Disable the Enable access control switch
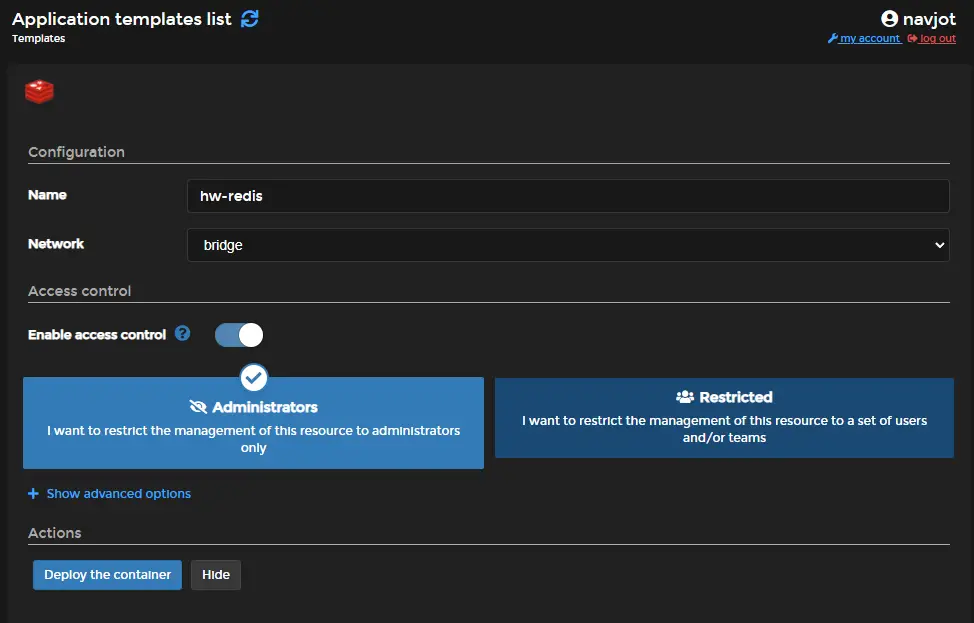 click(237, 334)
